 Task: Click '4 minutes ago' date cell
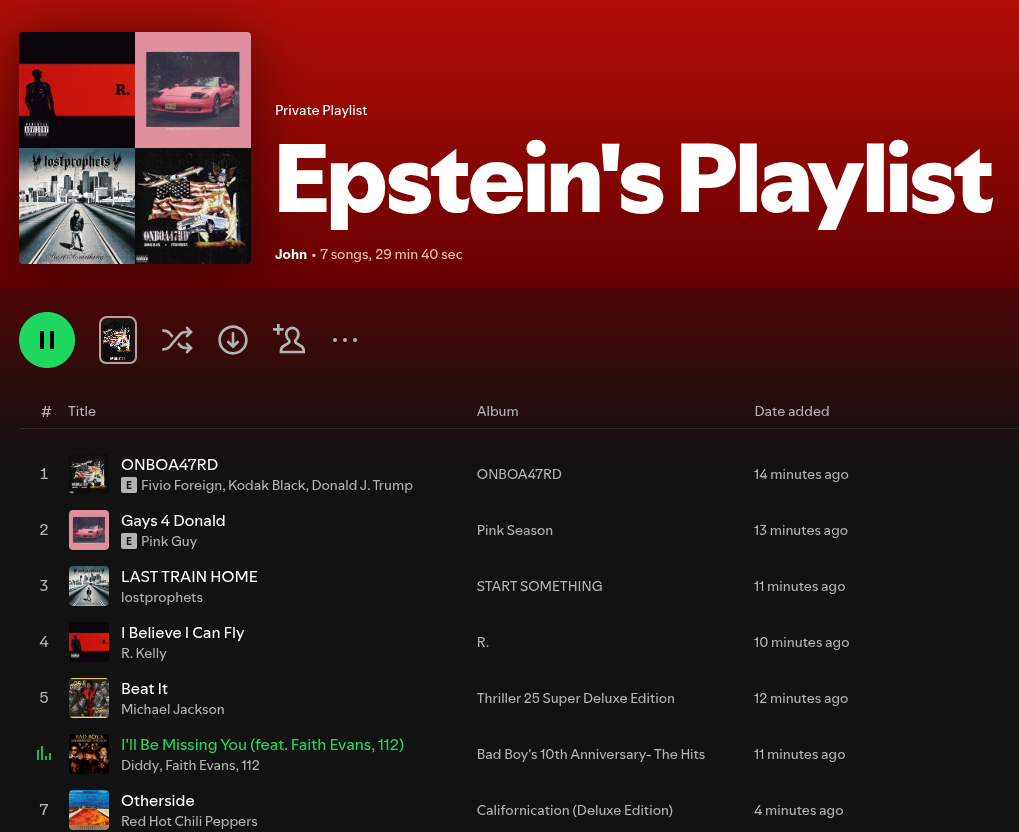point(799,810)
